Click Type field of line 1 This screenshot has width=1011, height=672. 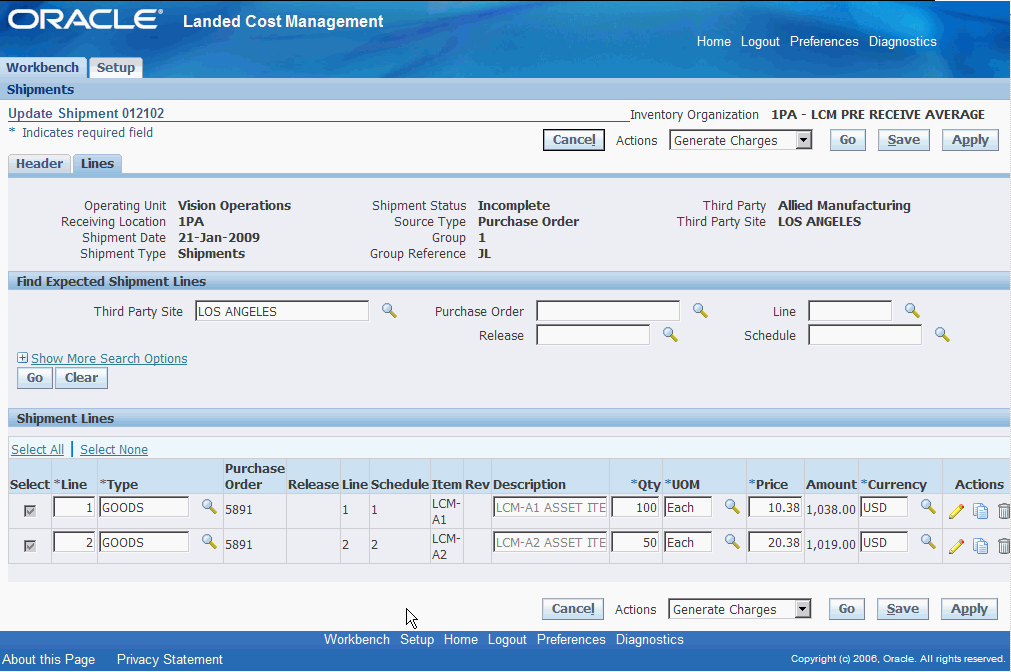144,507
